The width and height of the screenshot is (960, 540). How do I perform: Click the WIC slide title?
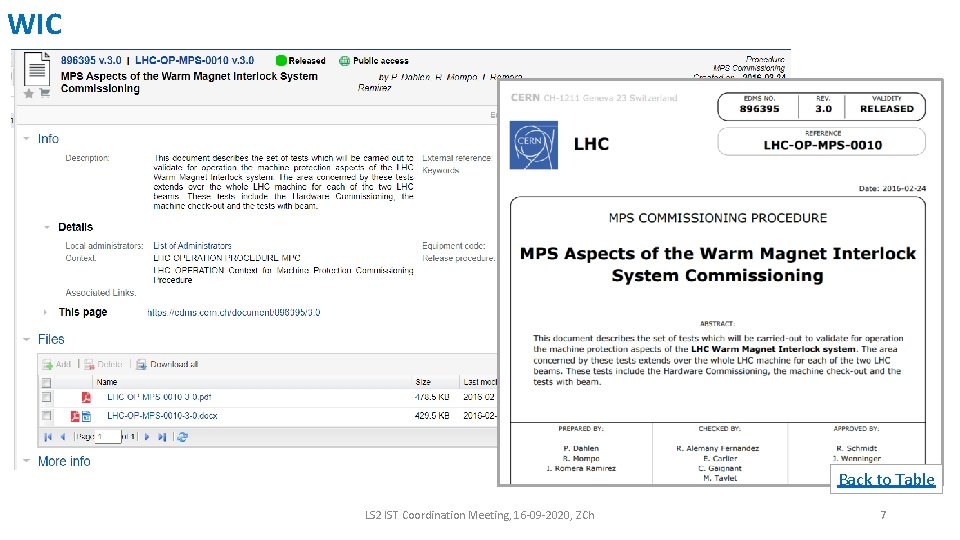(x=35, y=24)
